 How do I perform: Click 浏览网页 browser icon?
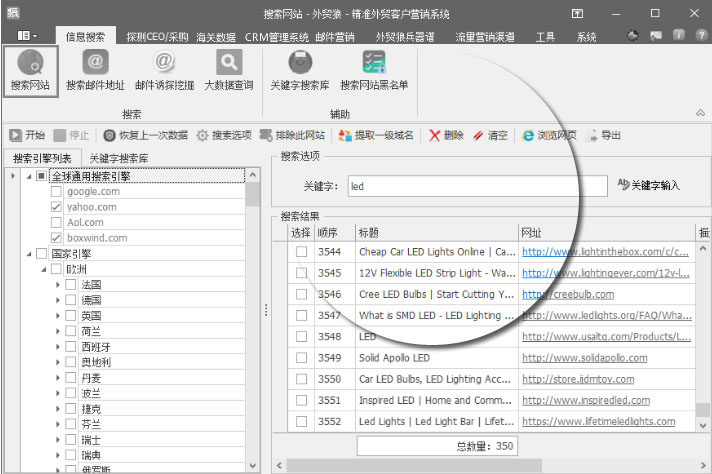click(x=549, y=135)
